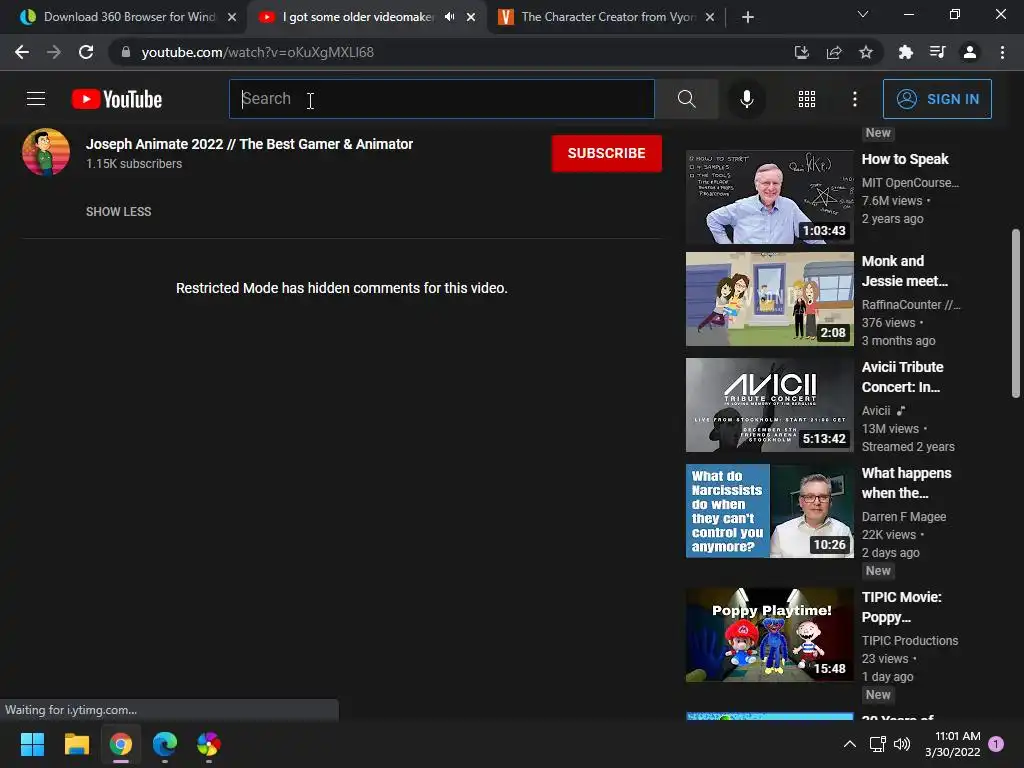Open Microsoft Edge from taskbar
Viewport: 1024px width, 768px height.
(x=165, y=744)
